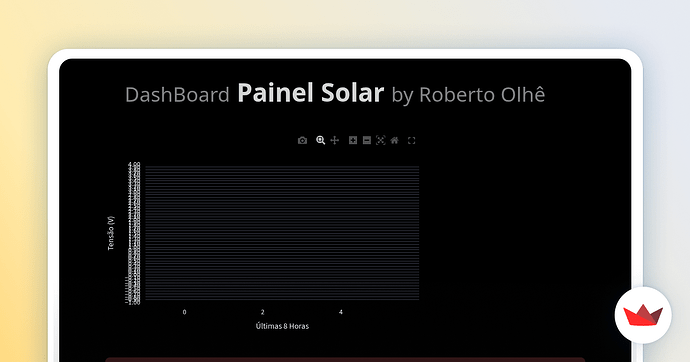Select the magnifier Zoom tool
This screenshot has height=362, width=690.
[320, 140]
